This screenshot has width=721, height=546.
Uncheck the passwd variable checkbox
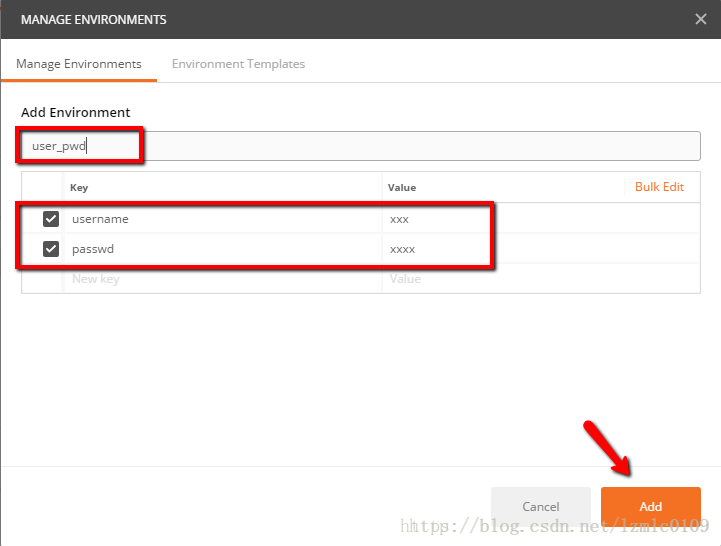point(51,249)
